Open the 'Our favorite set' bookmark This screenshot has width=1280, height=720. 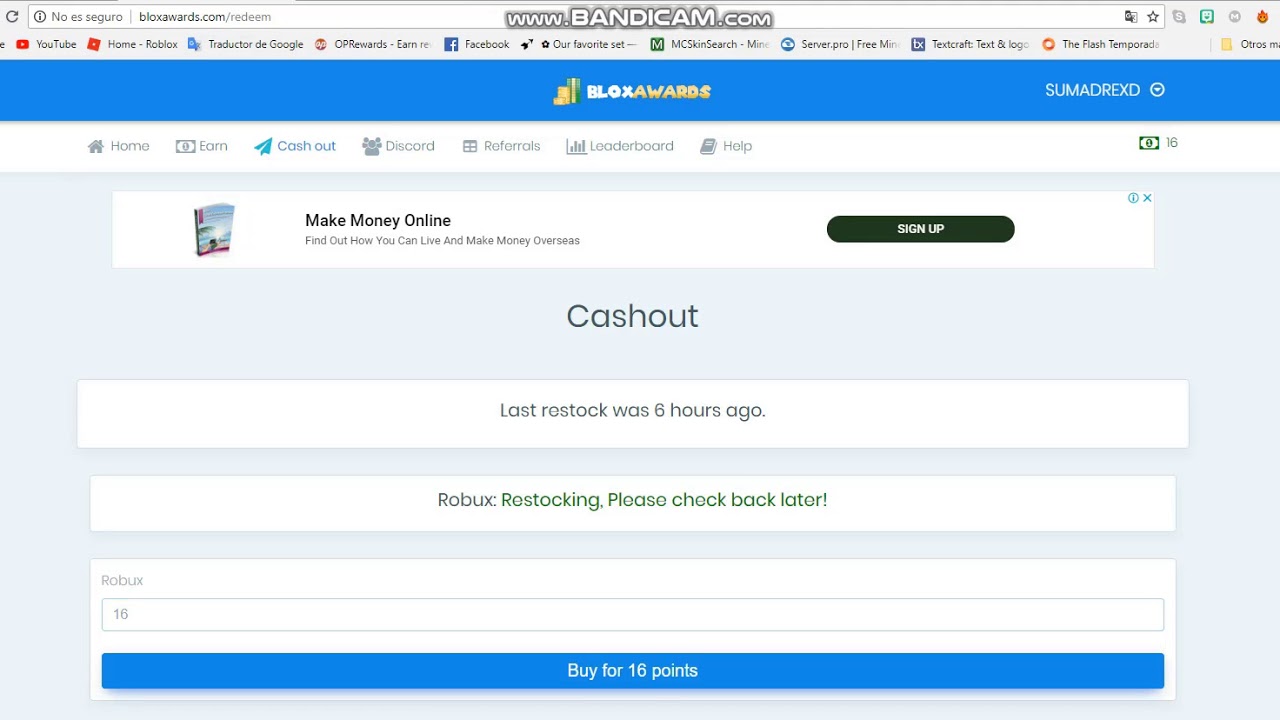click(x=578, y=44)
